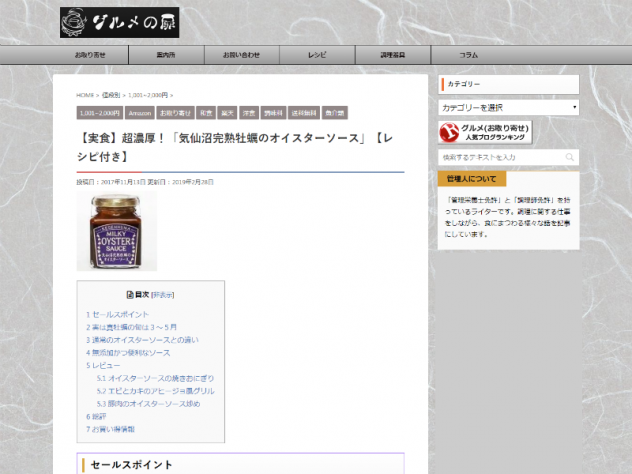This screenshot has width=632, height=474.
Task: Jump to section 5 レビュー
Action: tap(103, 366)
